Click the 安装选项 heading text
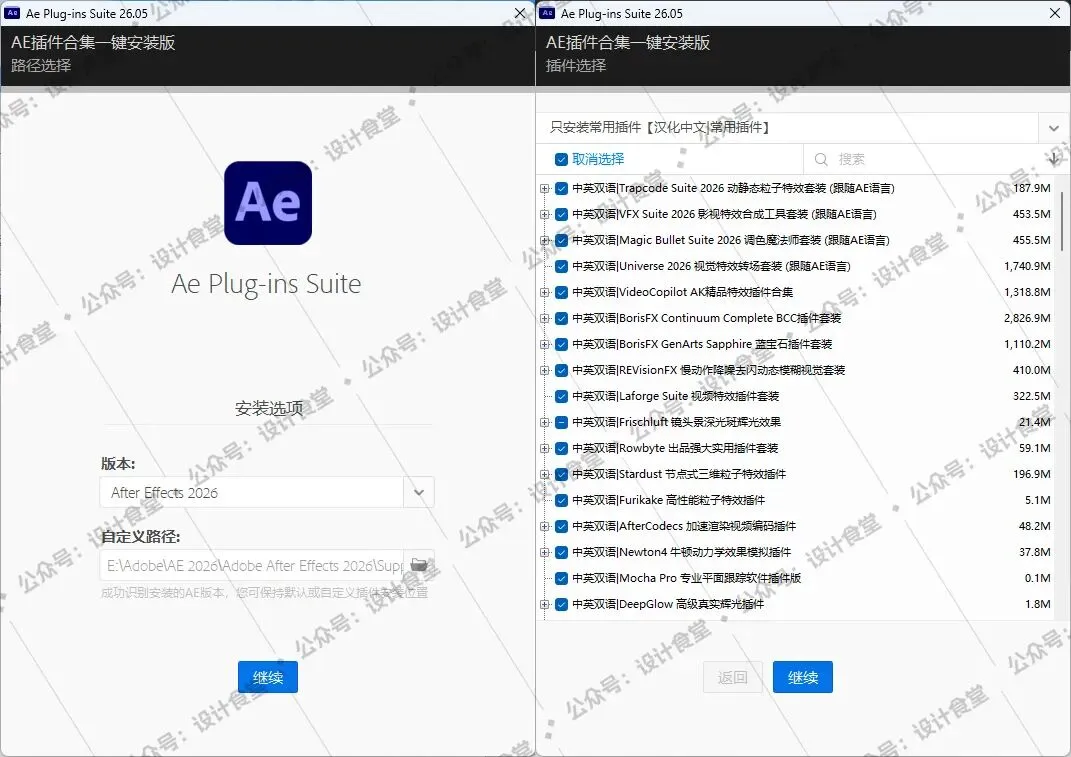Image resolution: width=1071 pixels, height=757 pixels. tap(269, 409)
